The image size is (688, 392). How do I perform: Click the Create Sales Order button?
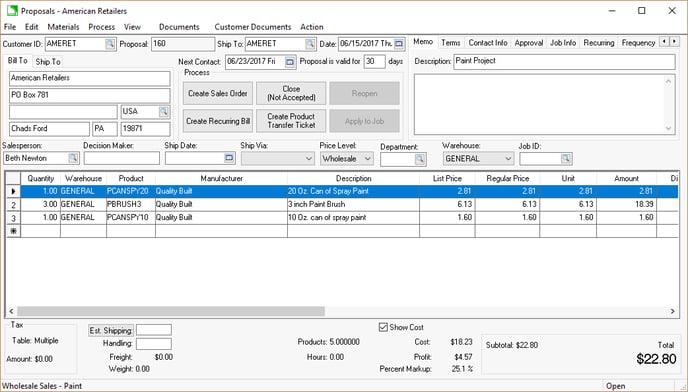click(218, 94)
